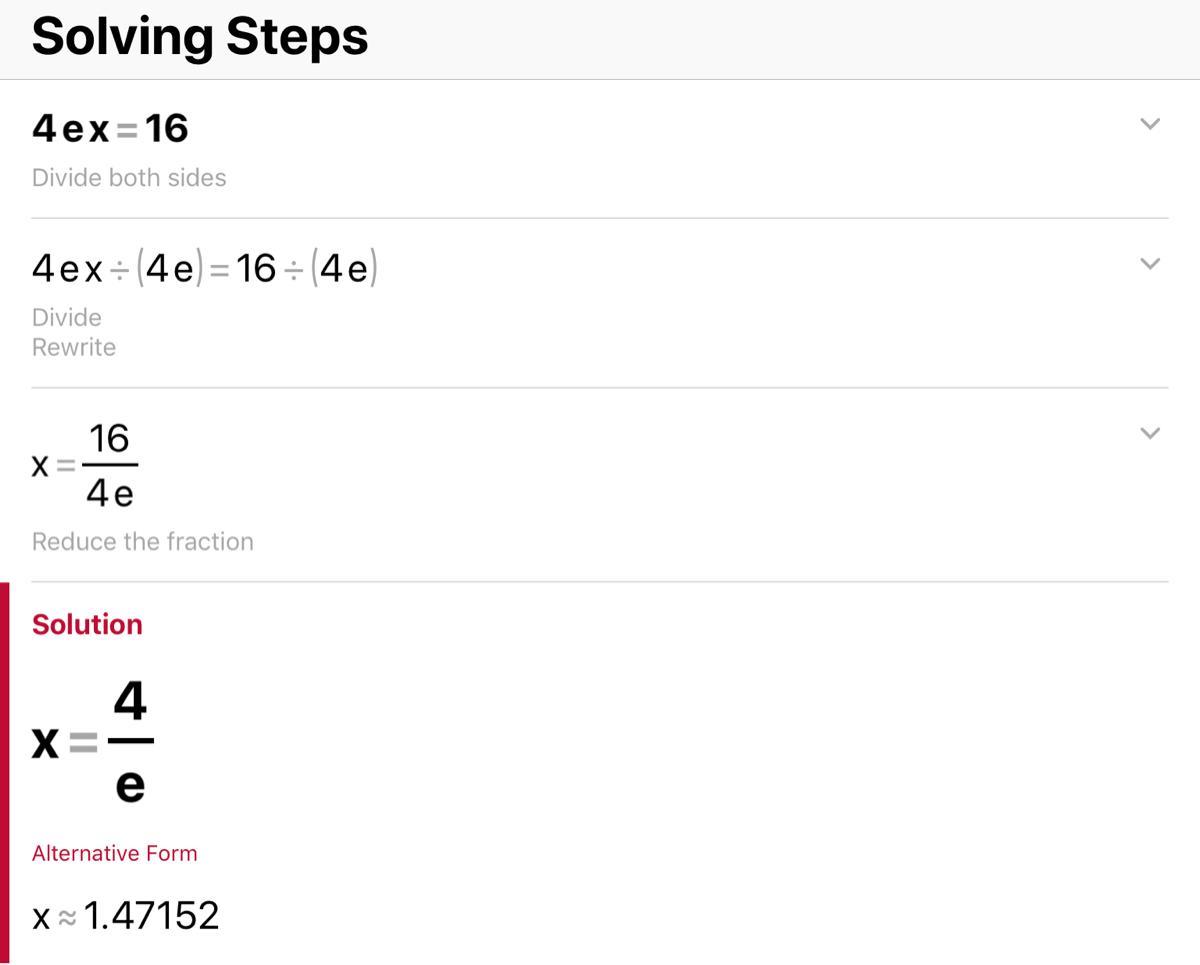Click the numerator 16 in the fraction step
The image size is (1200, 965).
point(109,439)
